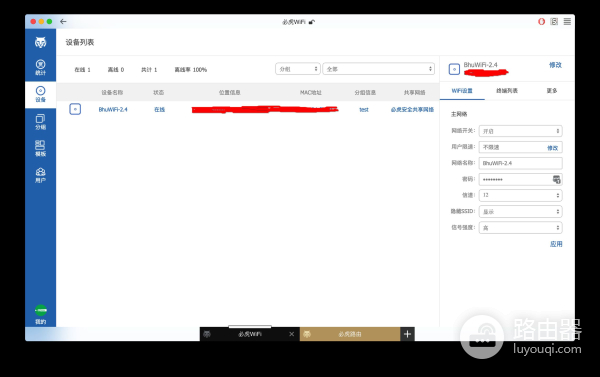Open the 设备 devices section in sidebar

pos(41,94)
